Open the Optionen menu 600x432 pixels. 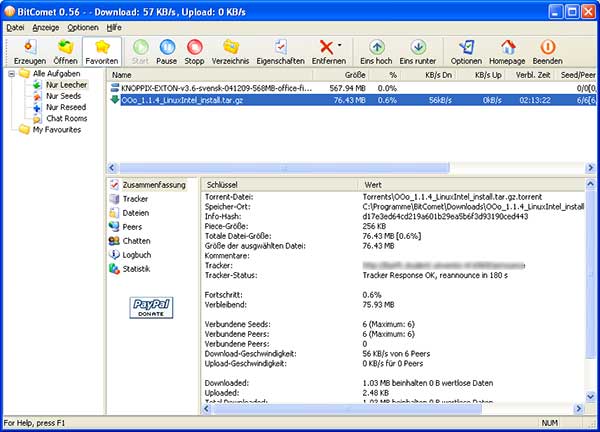tap(83, 28)
